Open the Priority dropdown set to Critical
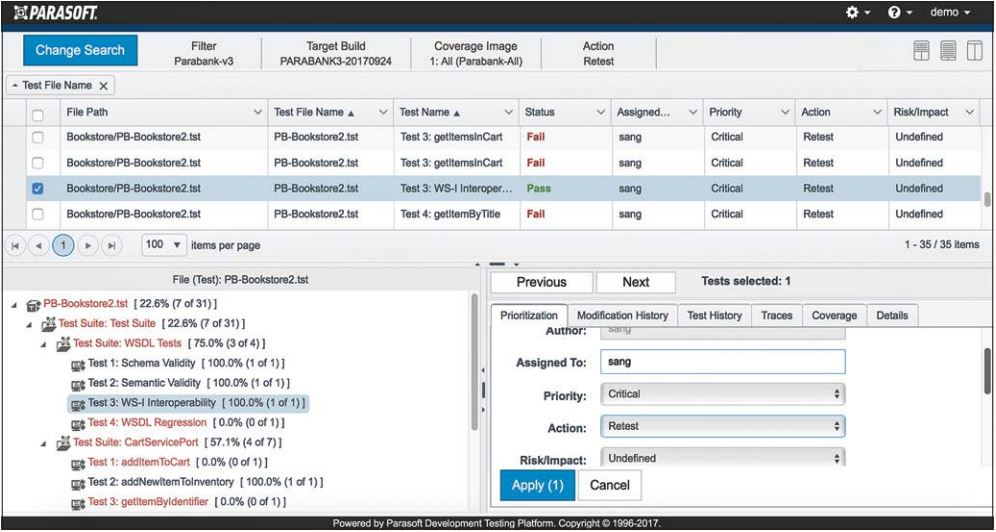This screenshot has height=532, width=996. 723,394
